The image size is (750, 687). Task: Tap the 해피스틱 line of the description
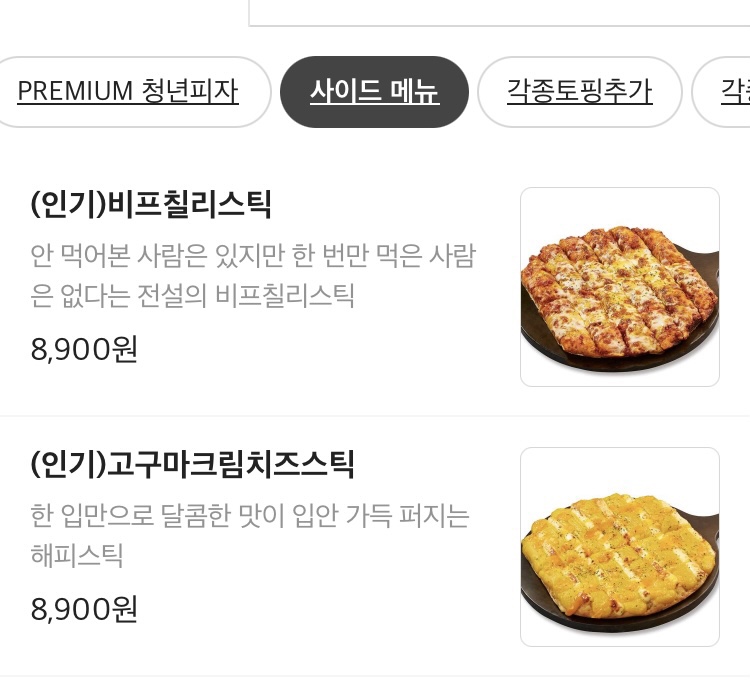pos(77,555)
